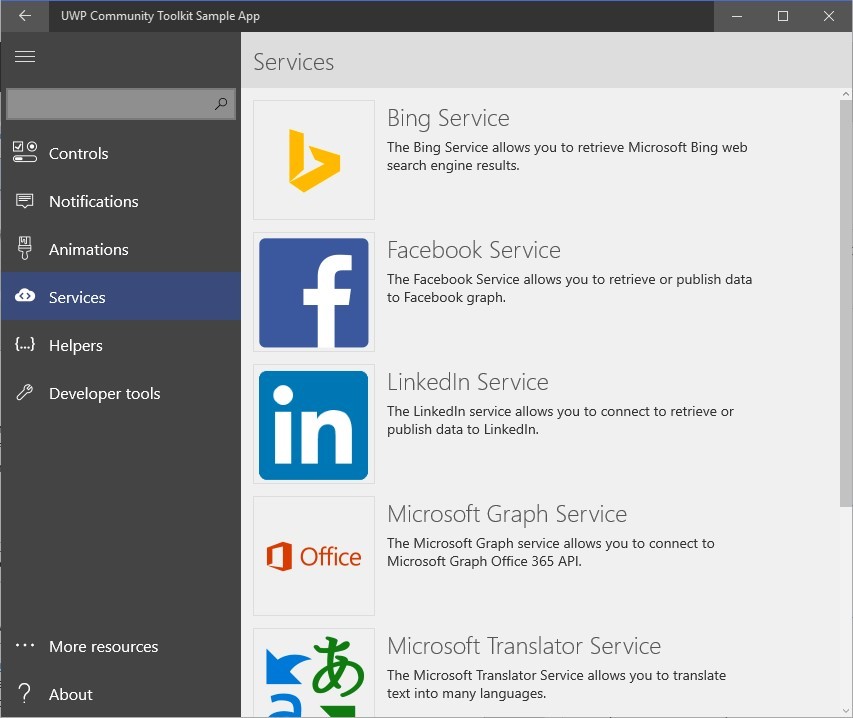Click the Notifications message icon
This screenshot has height=718, width=853.
[x=24, y=201]
